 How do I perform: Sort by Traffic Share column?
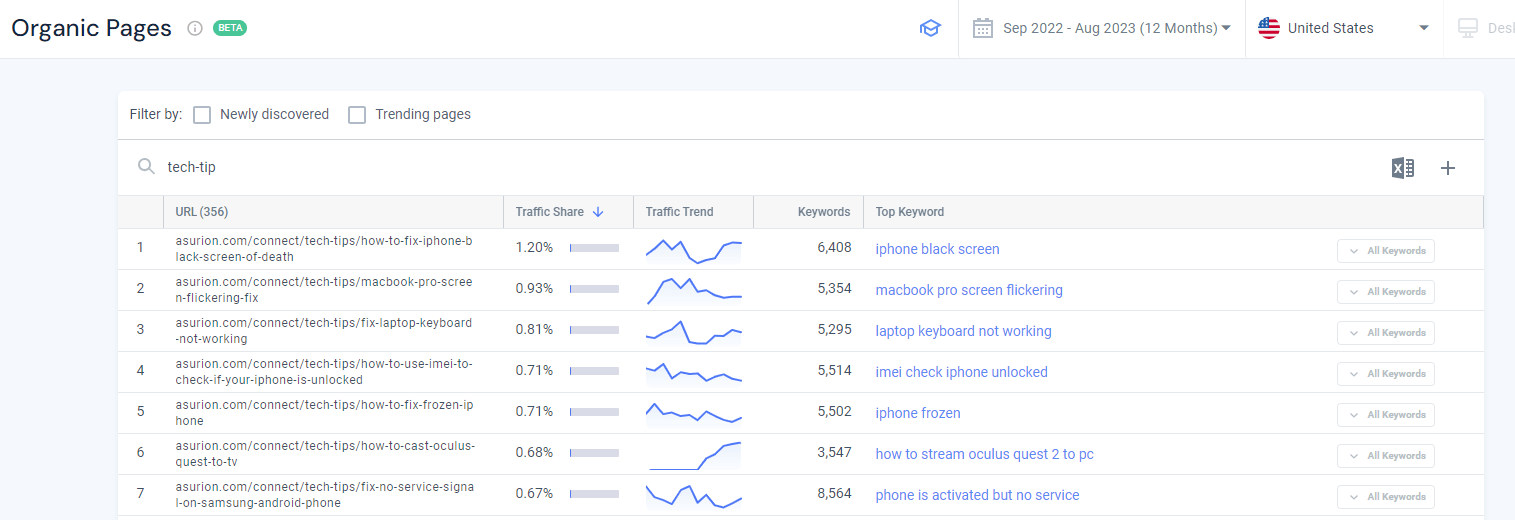point(549,212)
